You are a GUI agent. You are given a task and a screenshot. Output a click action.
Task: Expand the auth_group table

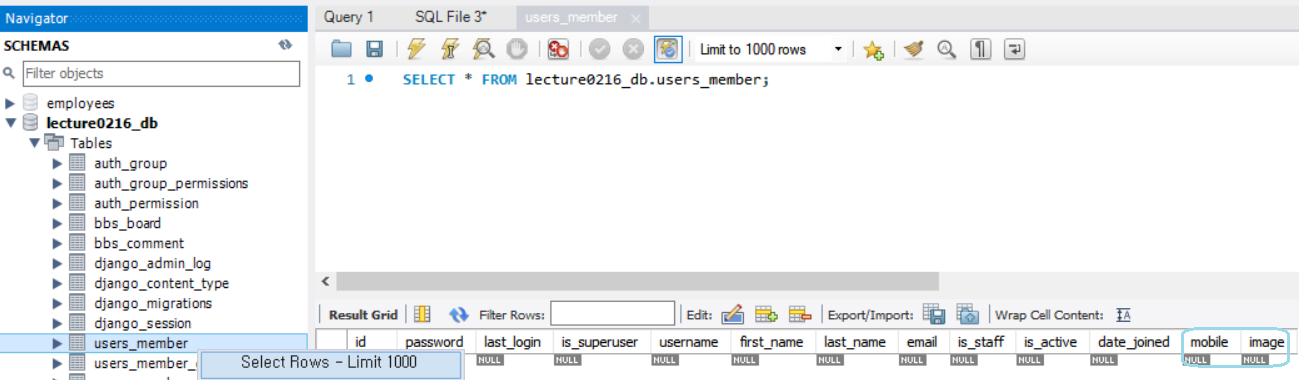click(58, 163)
